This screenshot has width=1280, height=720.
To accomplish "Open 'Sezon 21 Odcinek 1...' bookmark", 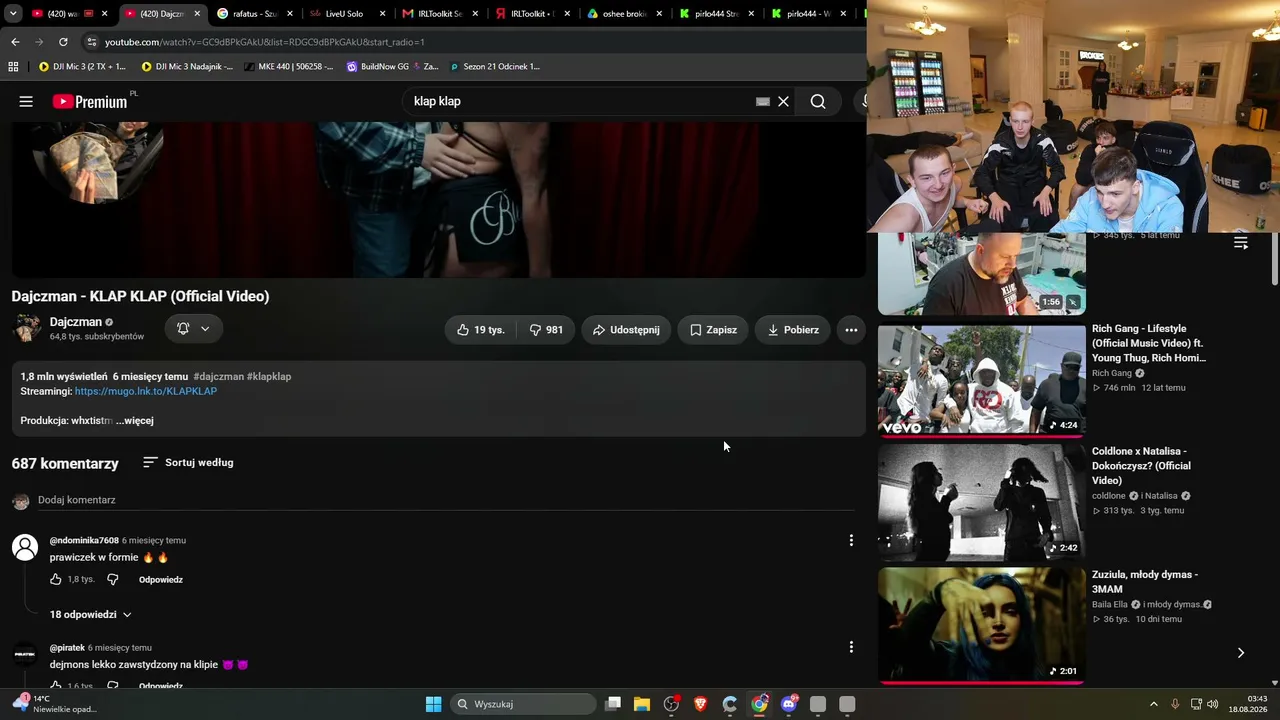I will [494, 67].
